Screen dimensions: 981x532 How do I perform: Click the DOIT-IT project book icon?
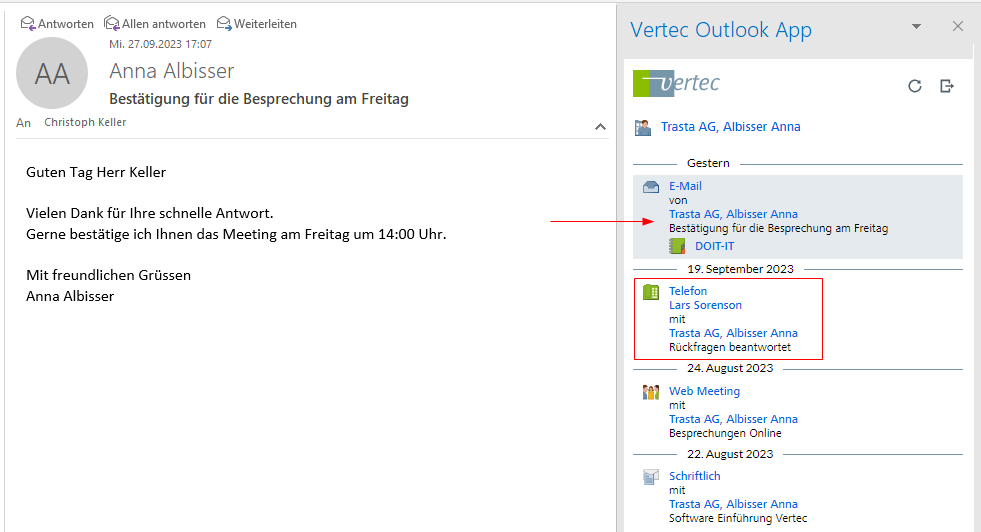coord(678,246)
